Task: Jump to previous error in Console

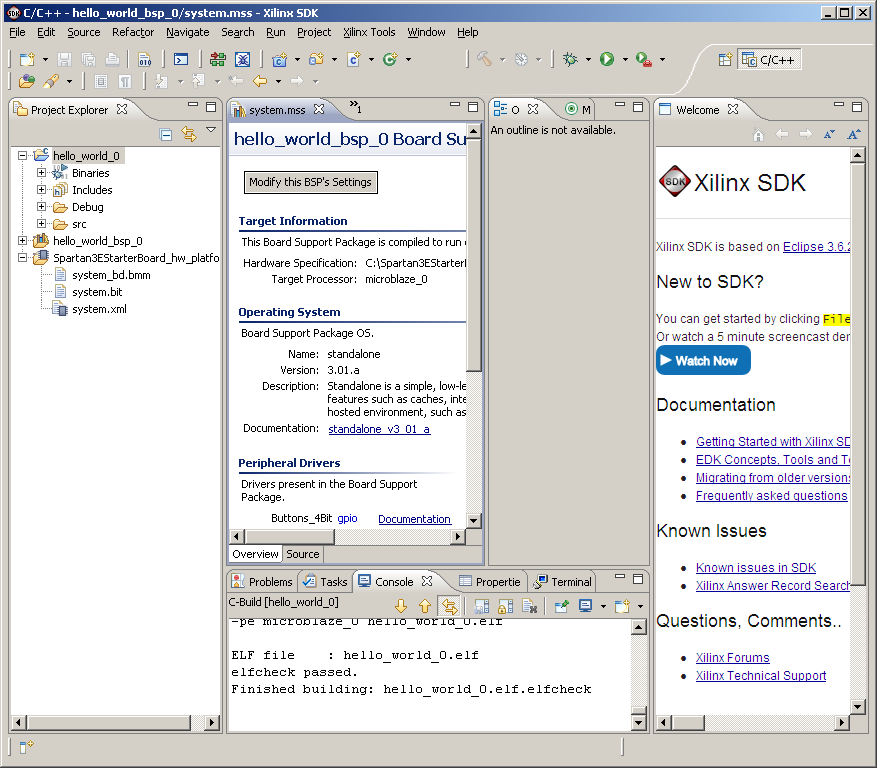Action: tap(425, 606)
